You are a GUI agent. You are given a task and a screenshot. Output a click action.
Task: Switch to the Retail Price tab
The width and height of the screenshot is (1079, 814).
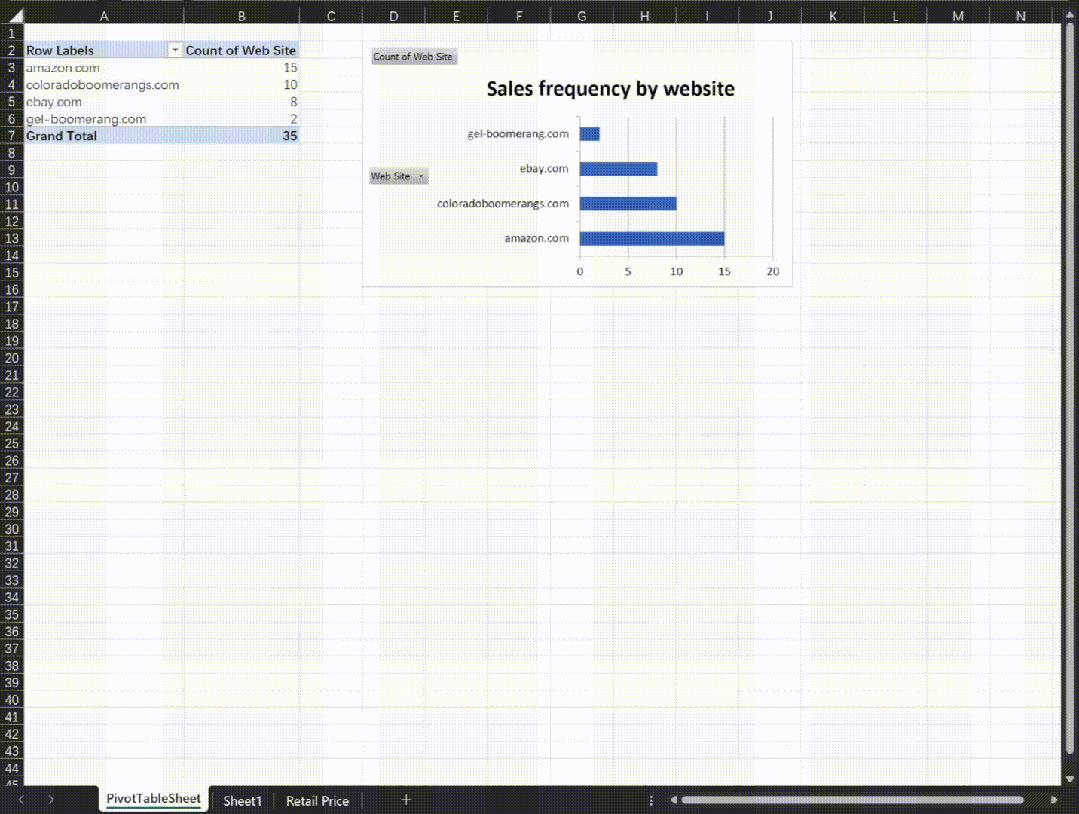point(317,801)
